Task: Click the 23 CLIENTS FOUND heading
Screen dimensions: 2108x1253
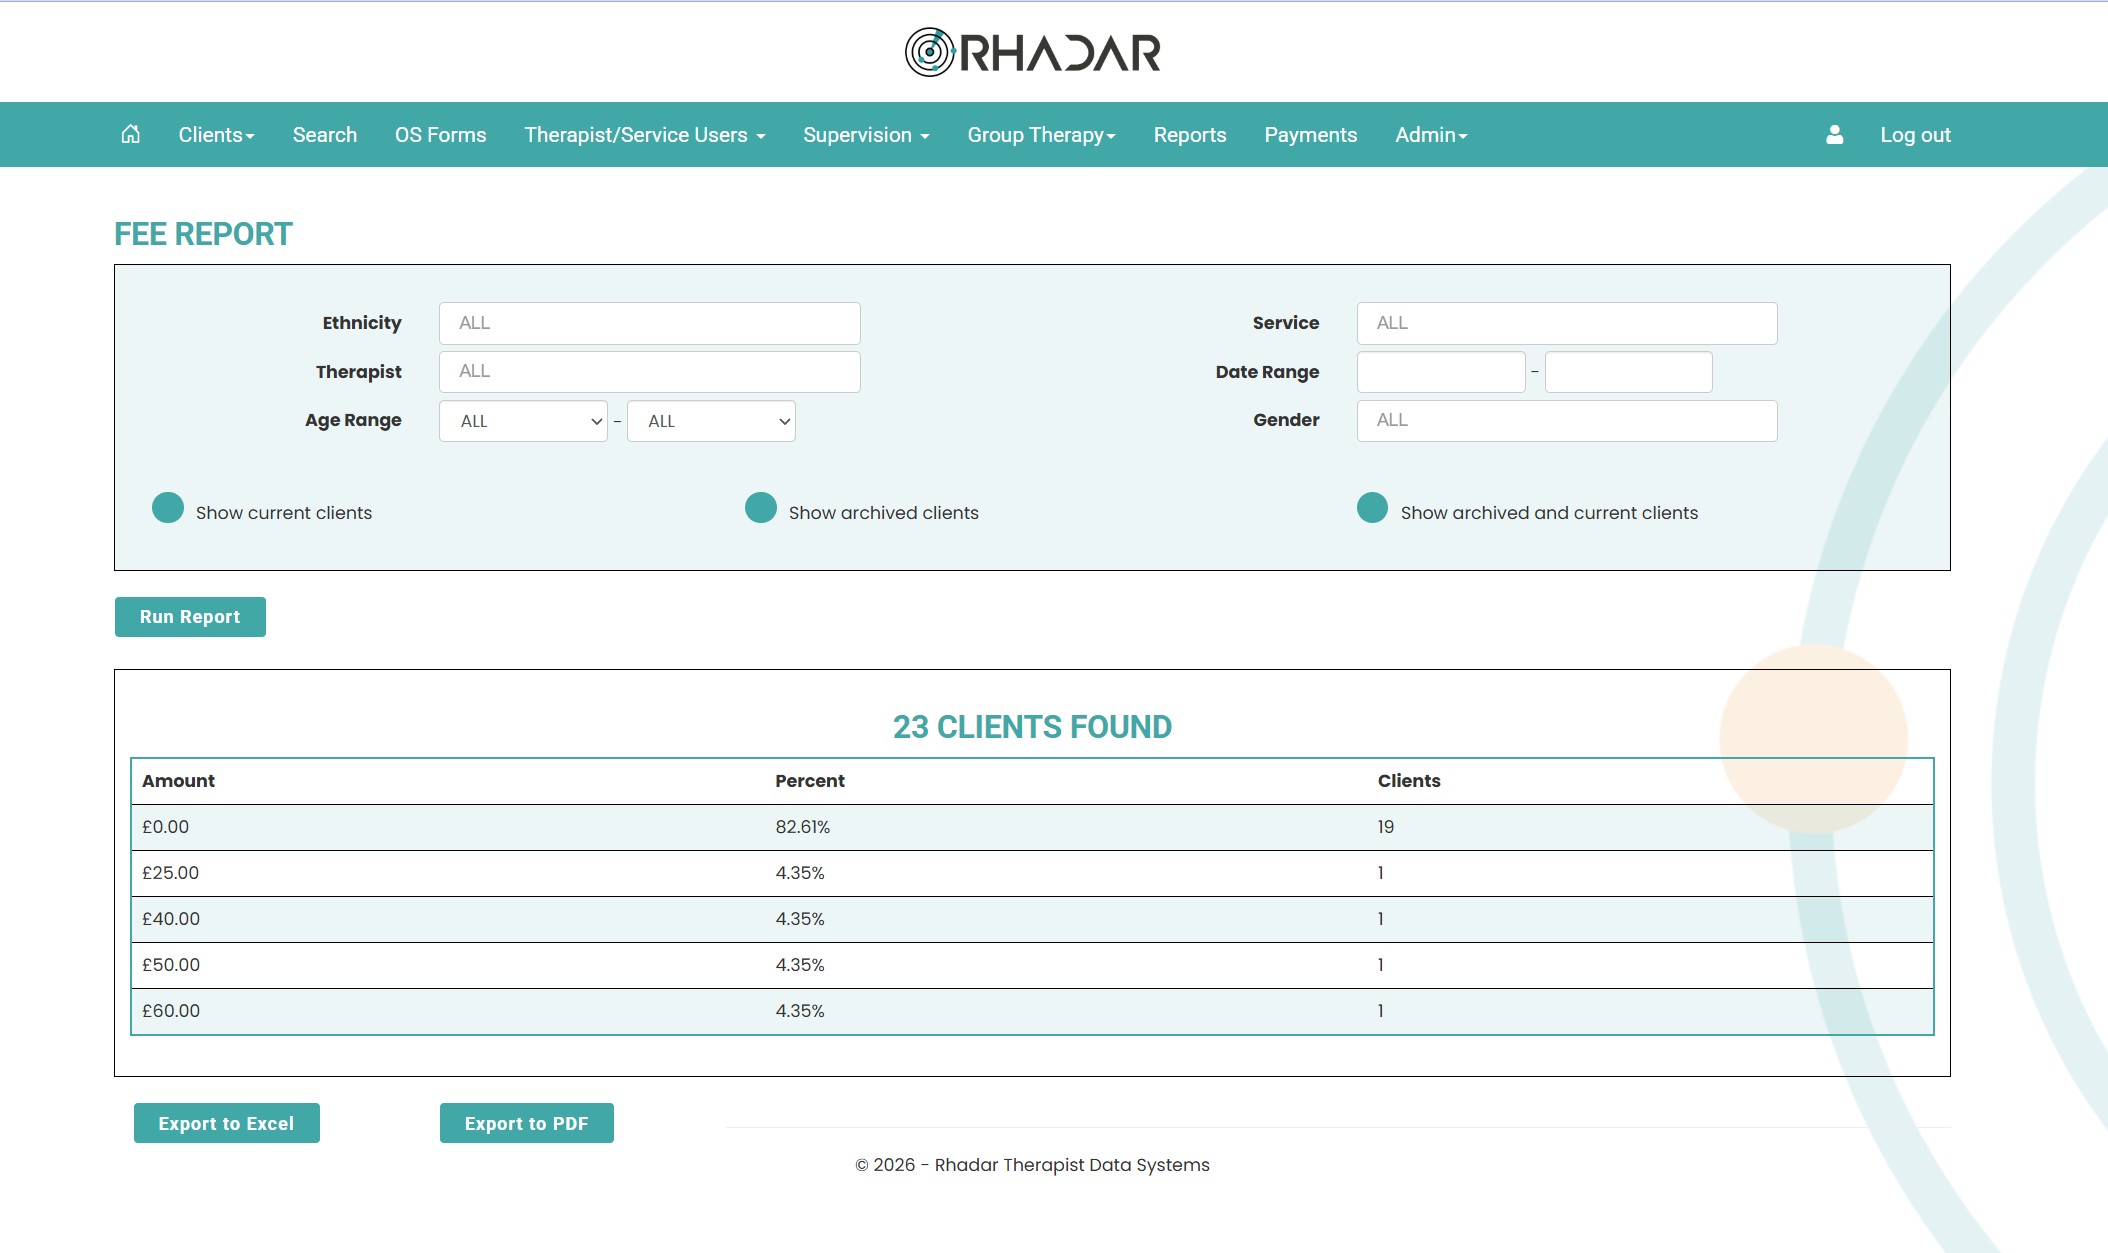Action: pos(1032,727)
